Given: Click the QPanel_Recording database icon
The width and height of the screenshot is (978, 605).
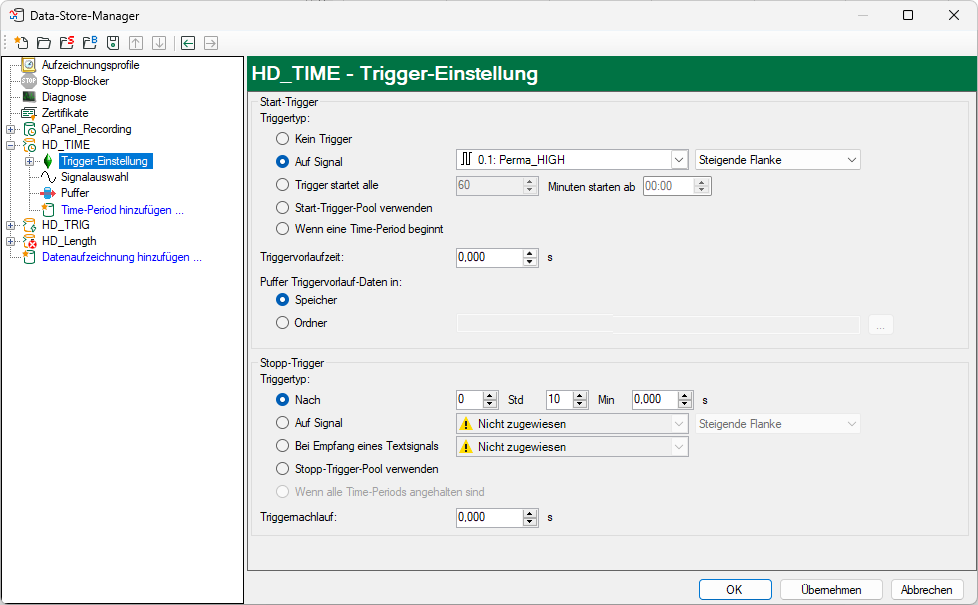Looking at the screenshot, I should (29, 129).
